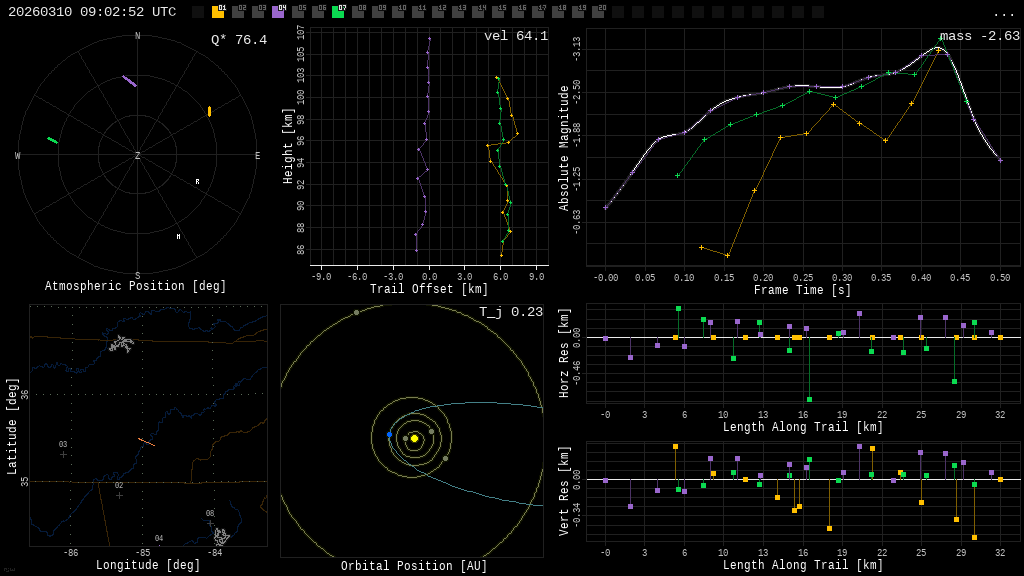Click the orange meteor track on map
The width and height of the screenshot is (1024, 576).
(x=146, y=441)
